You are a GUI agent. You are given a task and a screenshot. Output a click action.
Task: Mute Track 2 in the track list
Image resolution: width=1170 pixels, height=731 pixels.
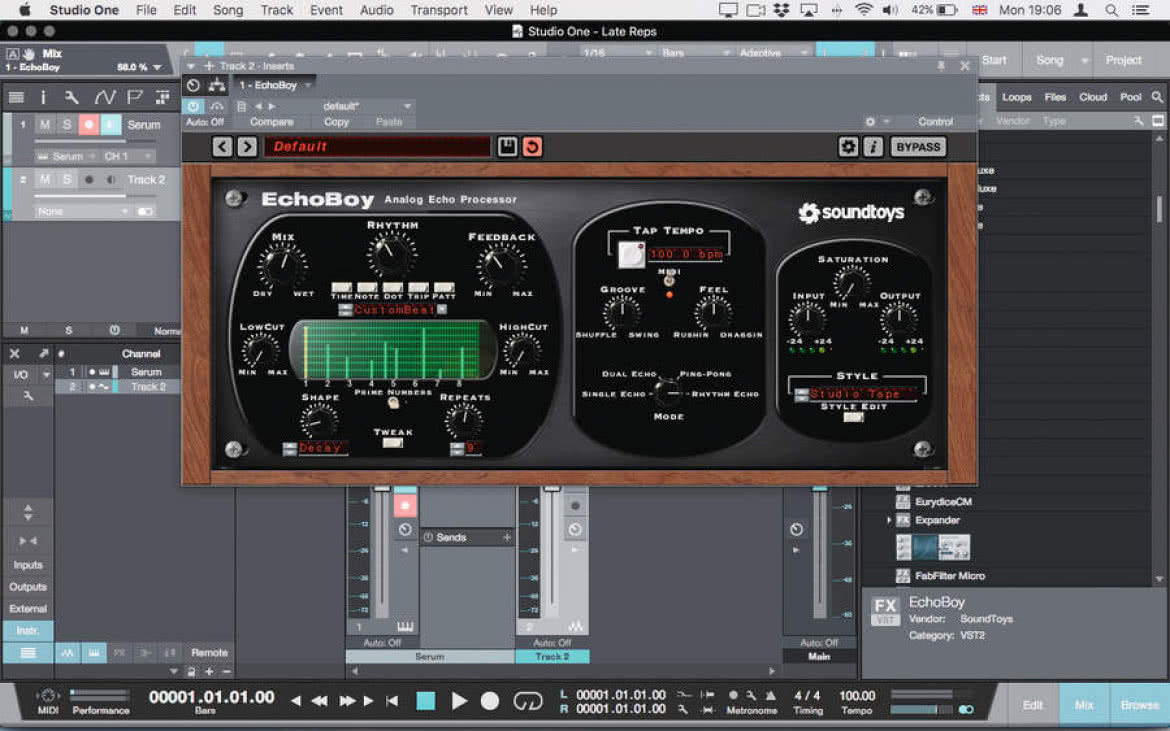pos(46,180)
